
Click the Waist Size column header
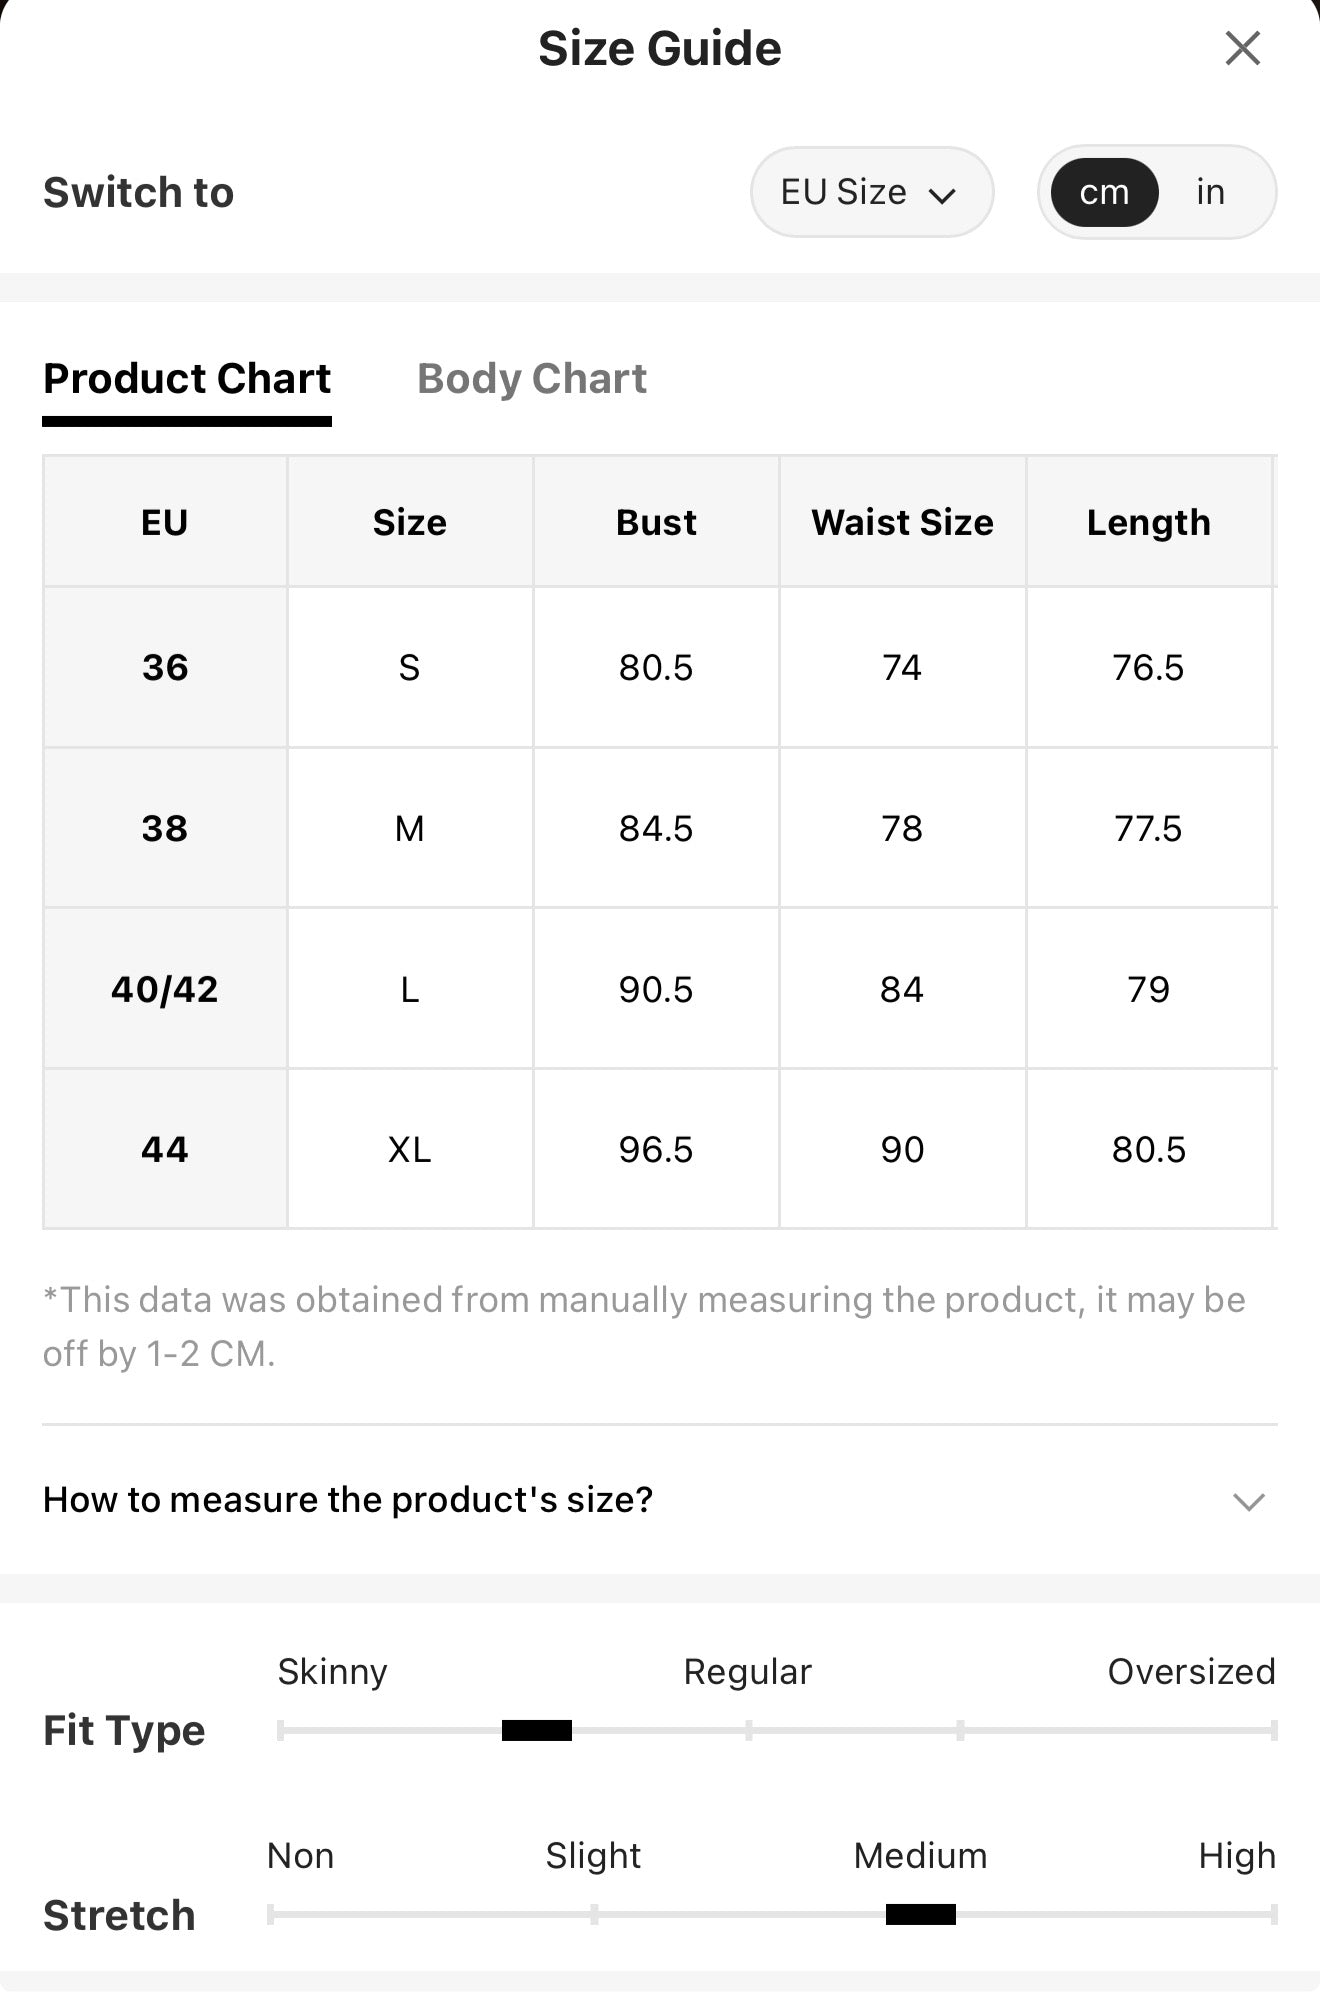pos(902,522)
